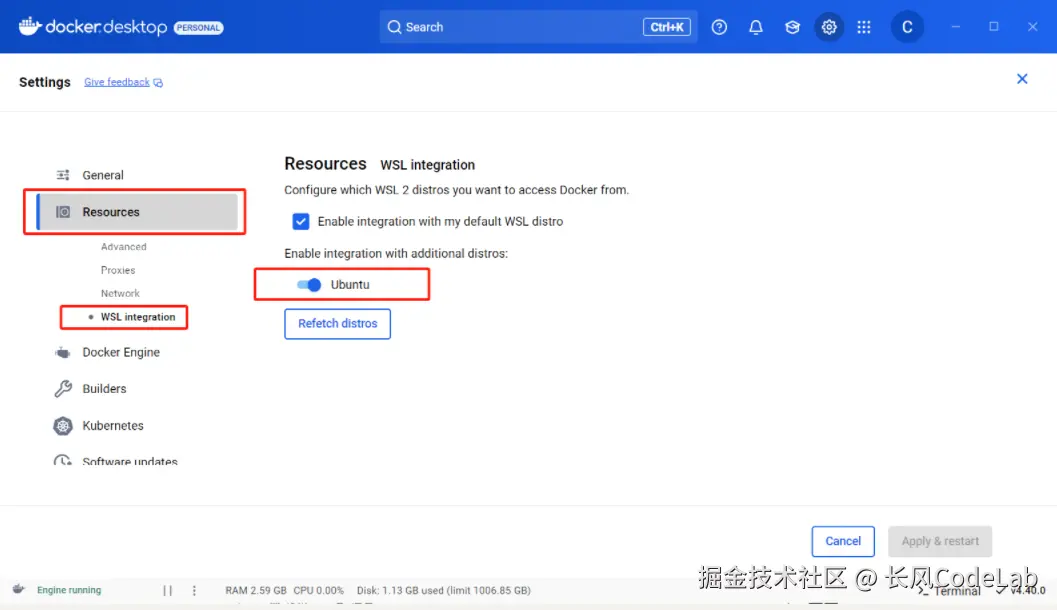Click the PERSONAL plan badge

tap(198, 28)
